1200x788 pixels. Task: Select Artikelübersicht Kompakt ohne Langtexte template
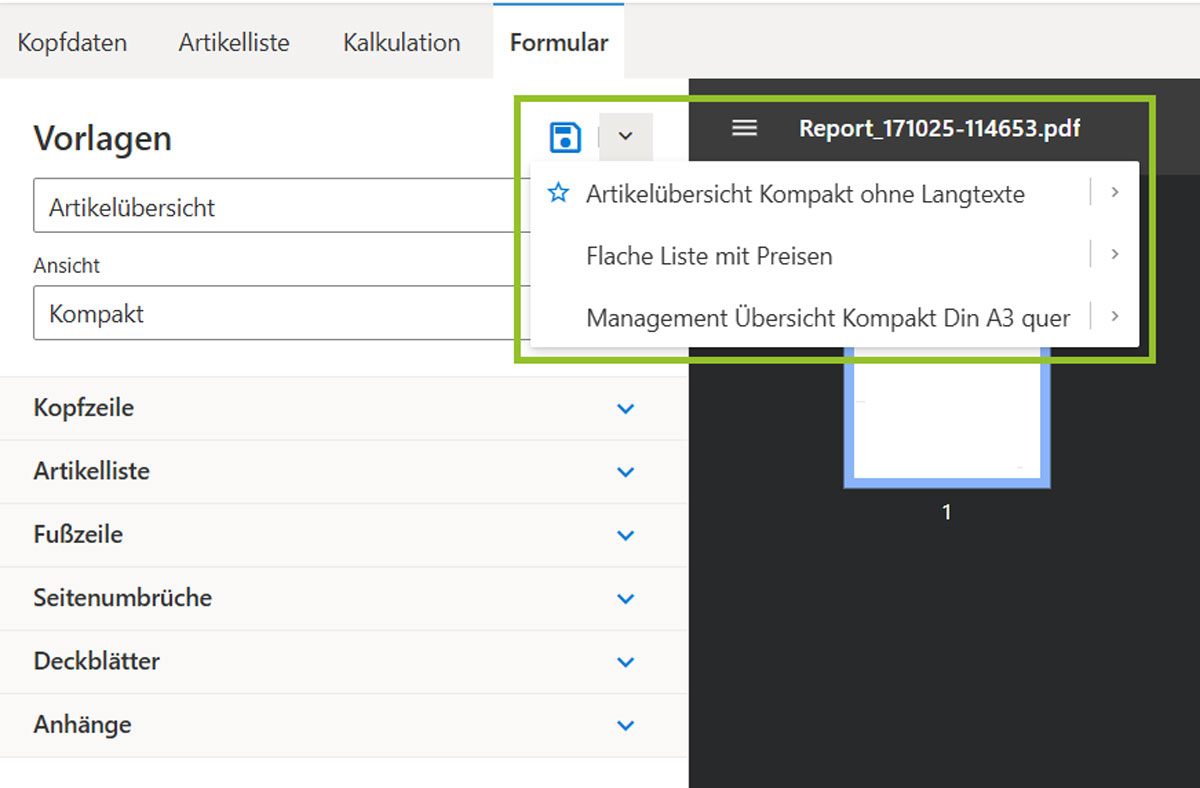(805, 194)
